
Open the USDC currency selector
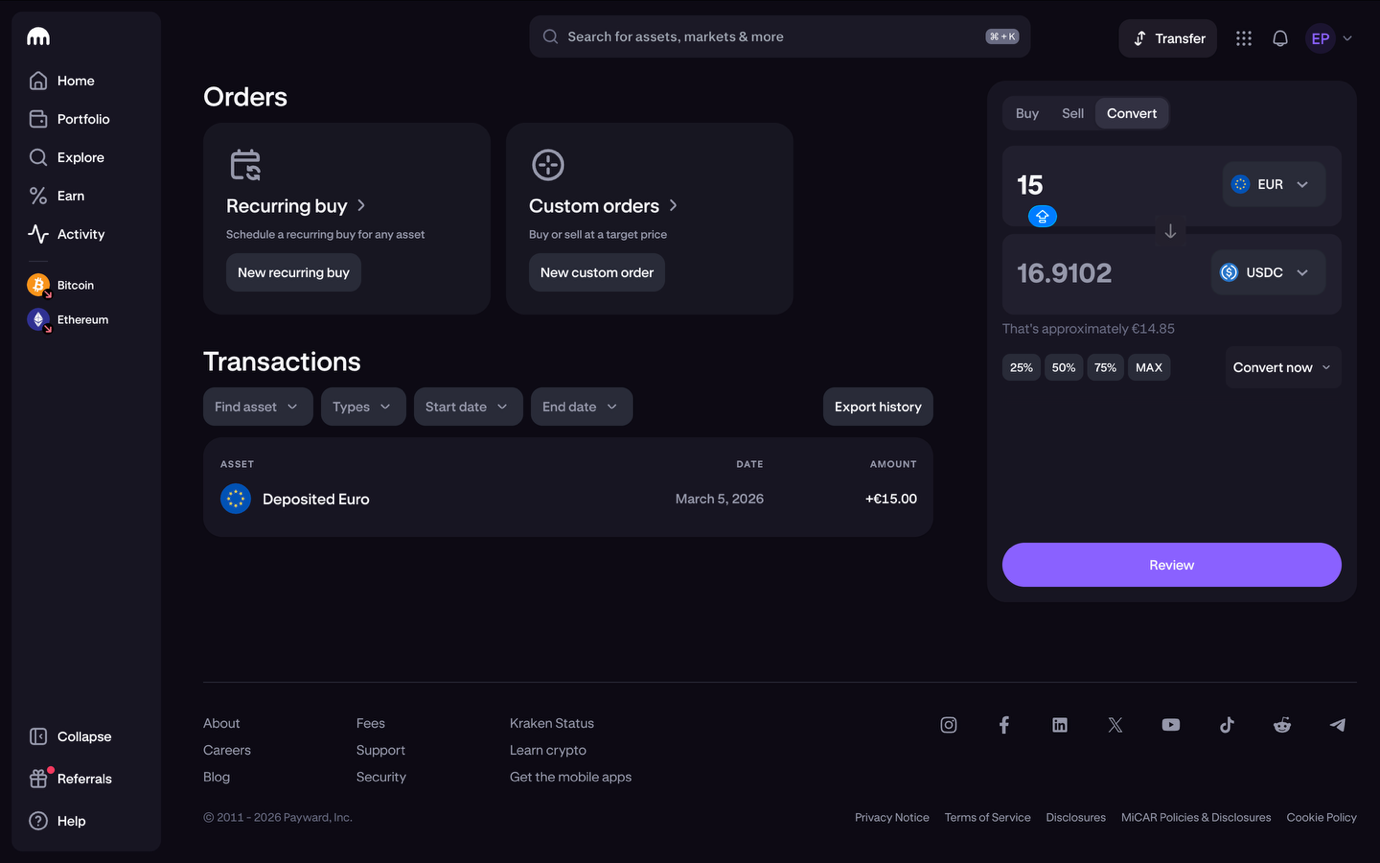(1268, 272)
